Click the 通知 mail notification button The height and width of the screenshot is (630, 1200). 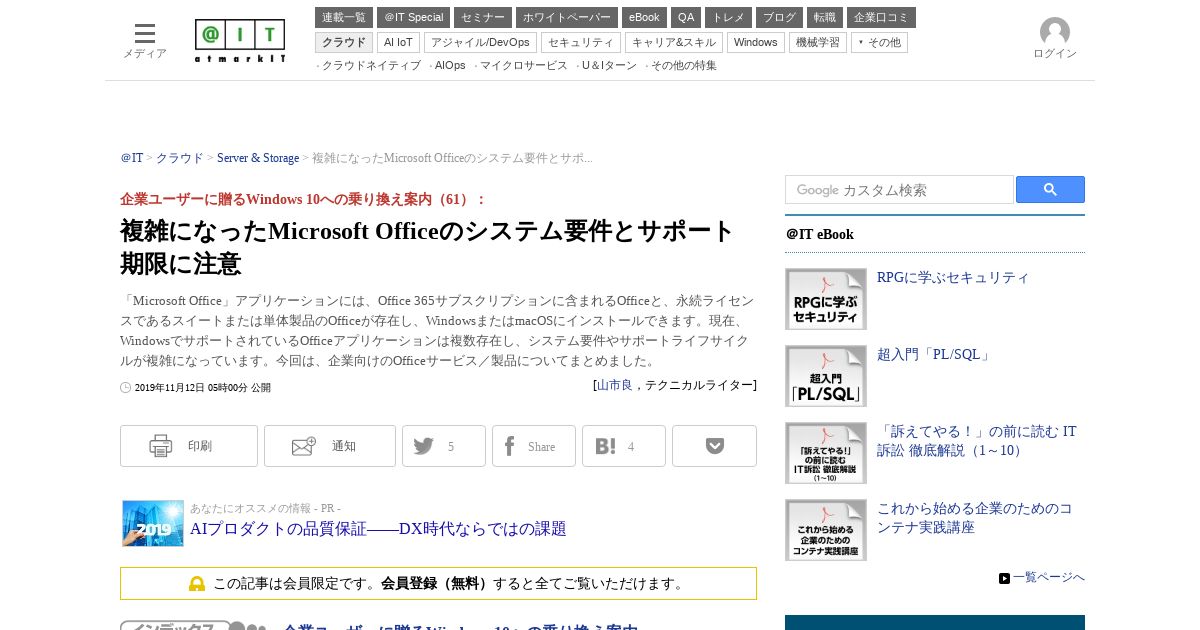pos(330,446)
